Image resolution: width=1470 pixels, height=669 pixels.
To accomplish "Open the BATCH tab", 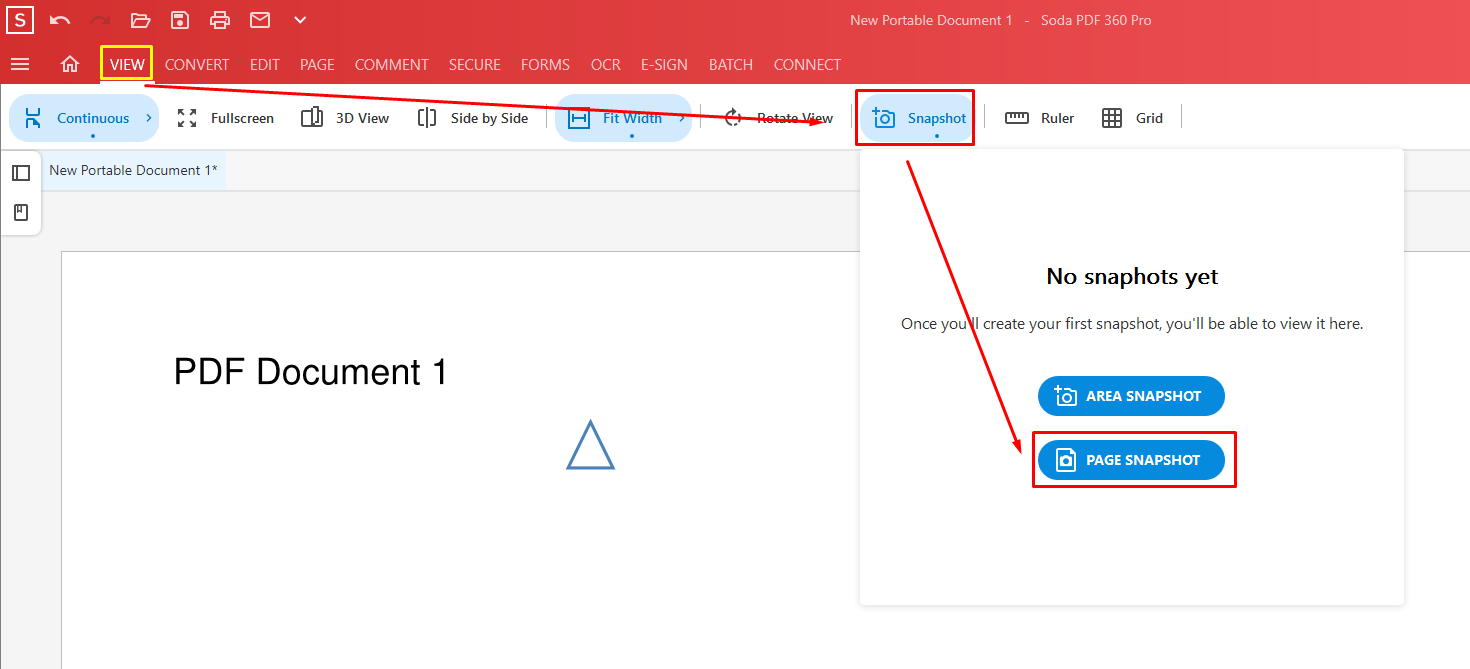I will pos(731,64).
